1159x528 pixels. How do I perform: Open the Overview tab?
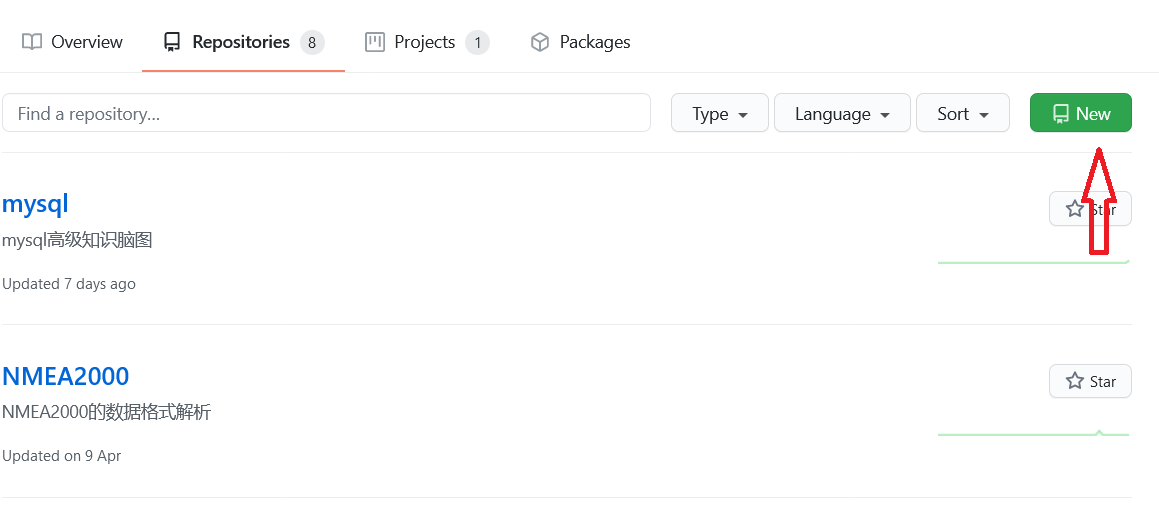point(72,42)
